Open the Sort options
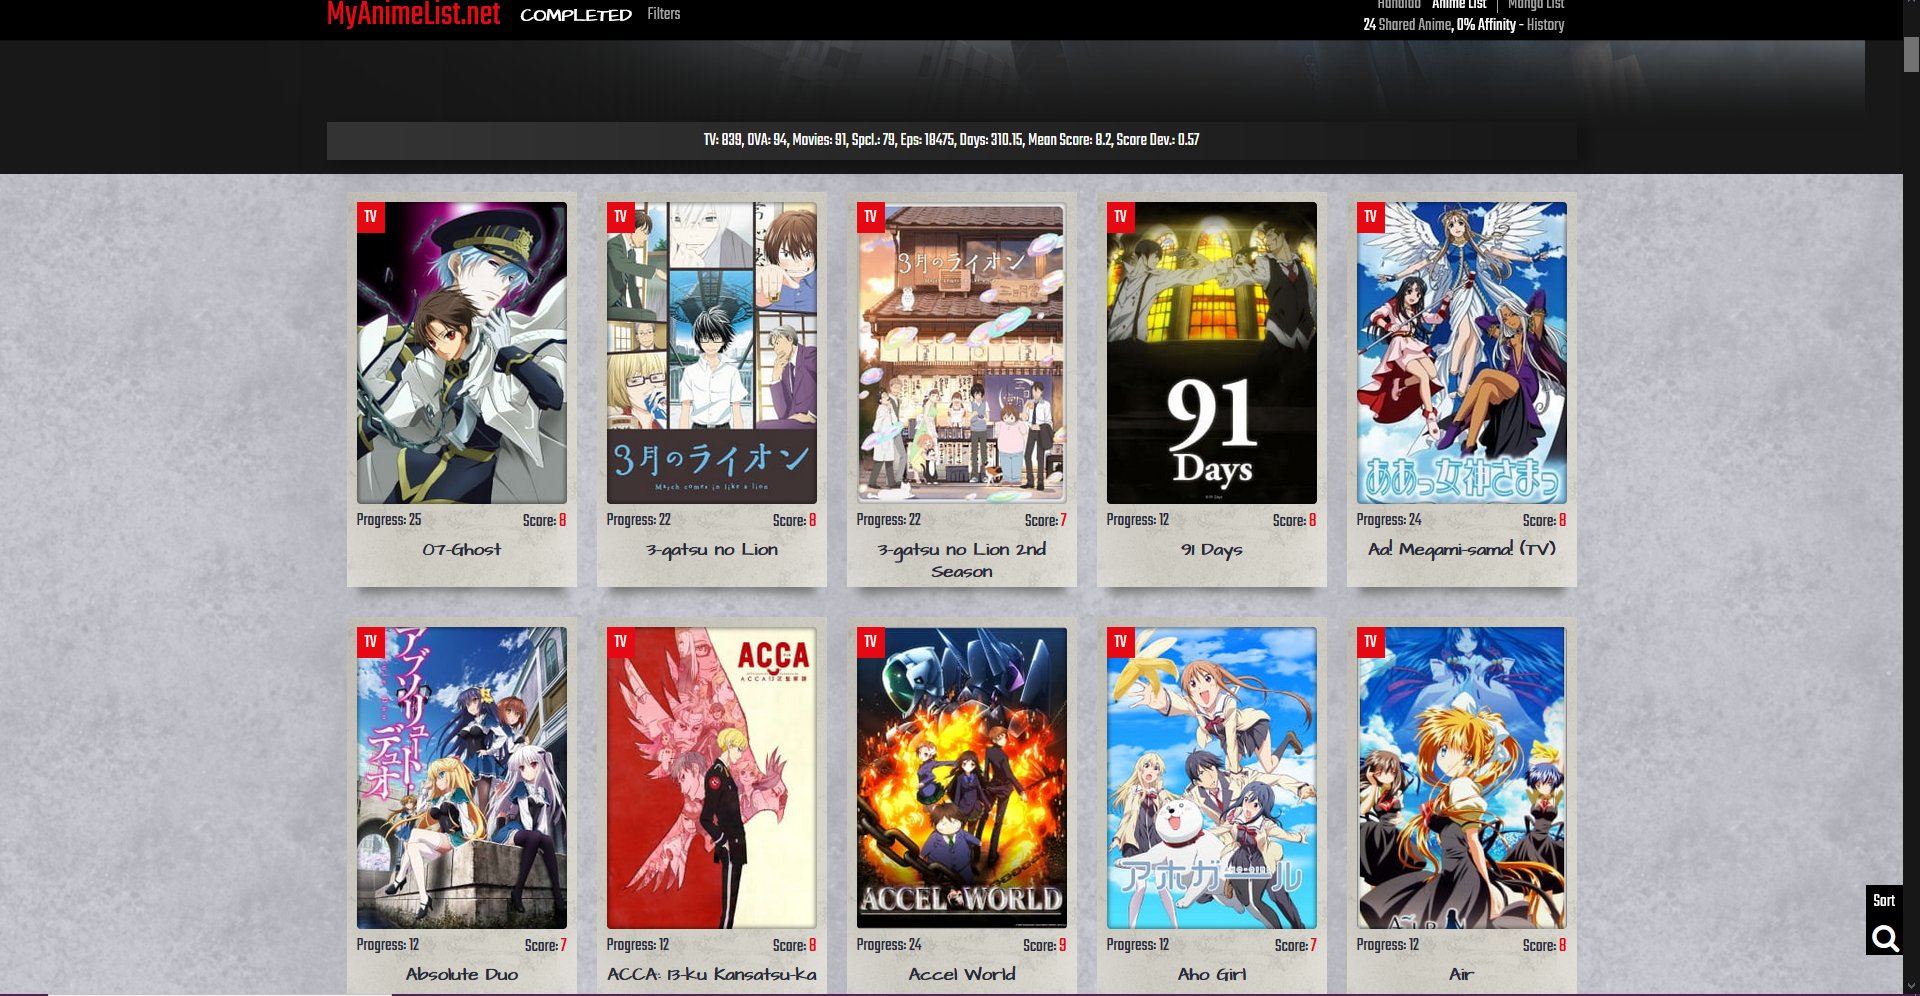 coord(1884,901)
